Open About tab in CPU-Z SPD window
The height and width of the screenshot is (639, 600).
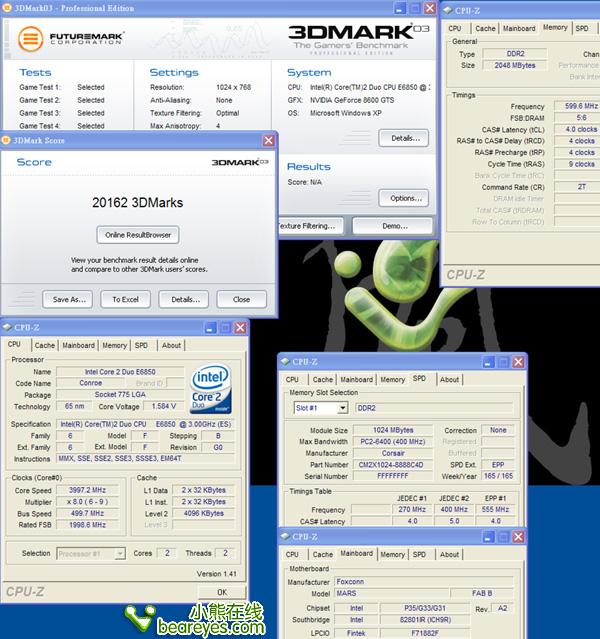(449, 379)
